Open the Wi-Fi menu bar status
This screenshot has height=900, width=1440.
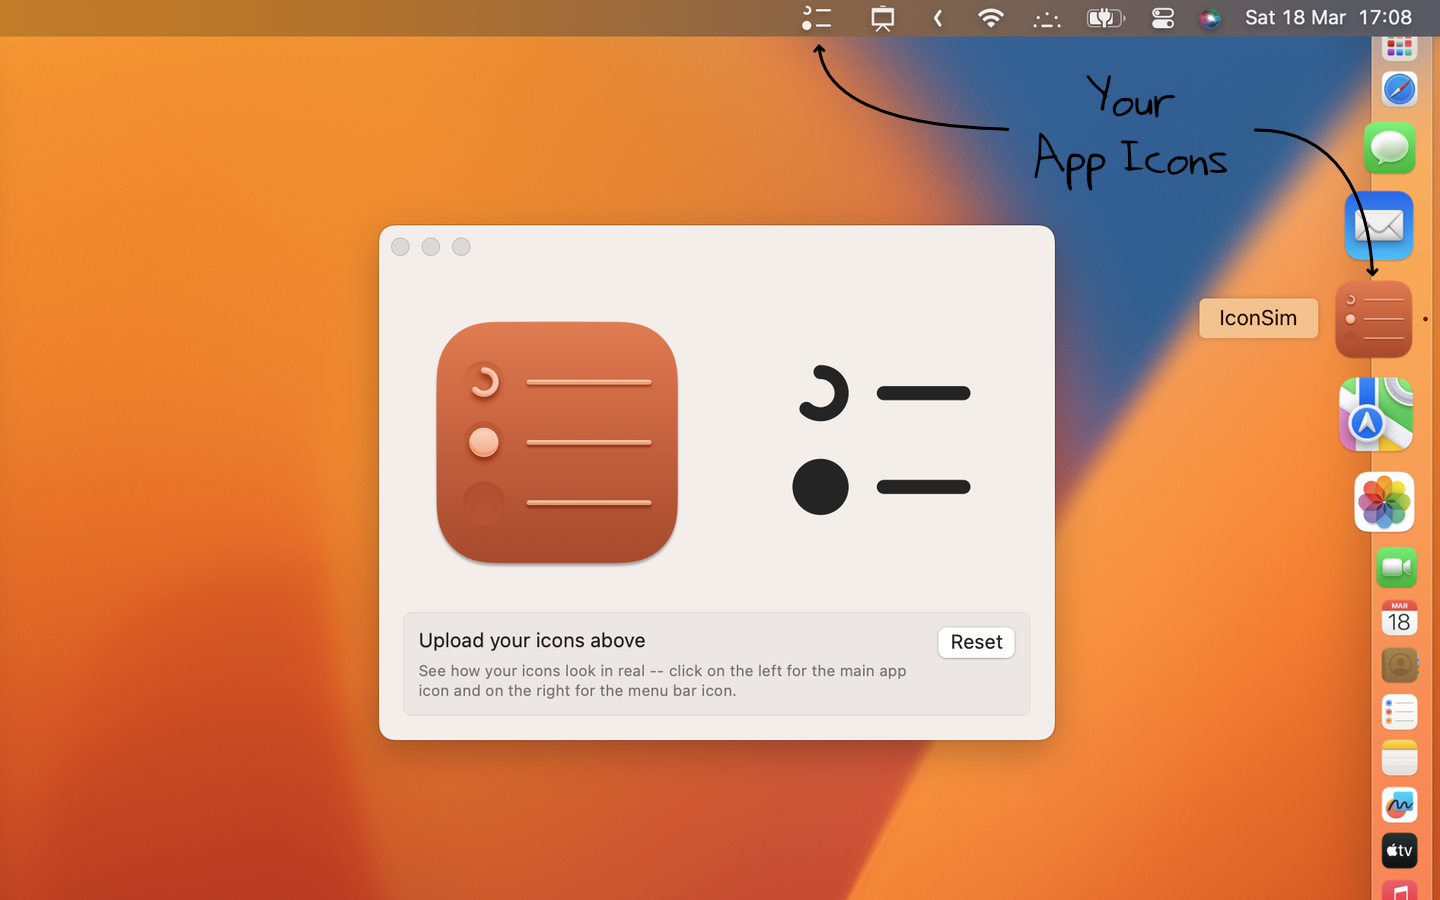click(x=990, y=18)
